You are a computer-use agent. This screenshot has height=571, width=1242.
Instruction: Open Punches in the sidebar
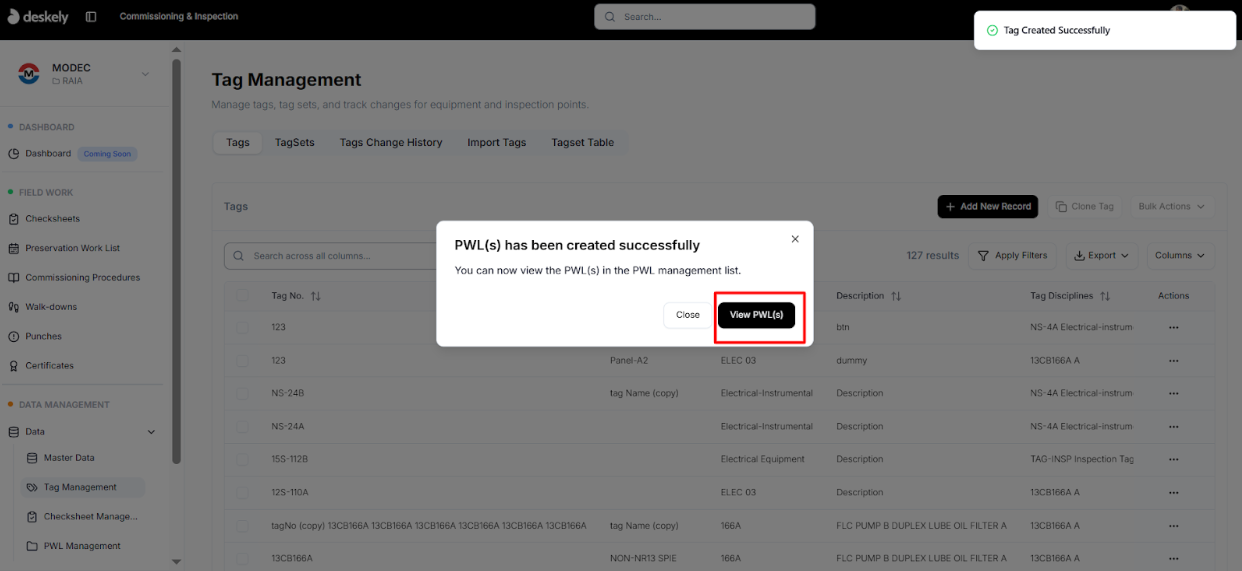tap(43, 336)
